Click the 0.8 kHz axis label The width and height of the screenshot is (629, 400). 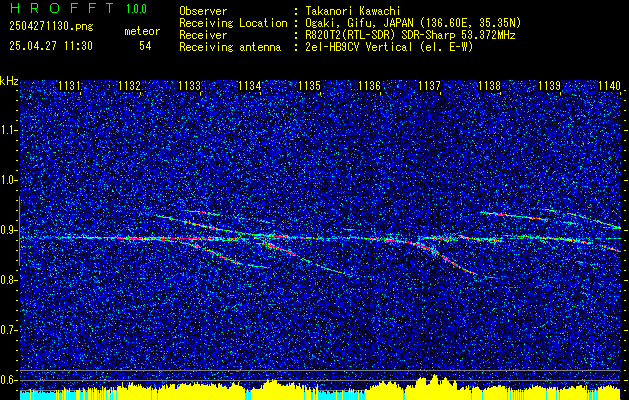tap(9, 280)
